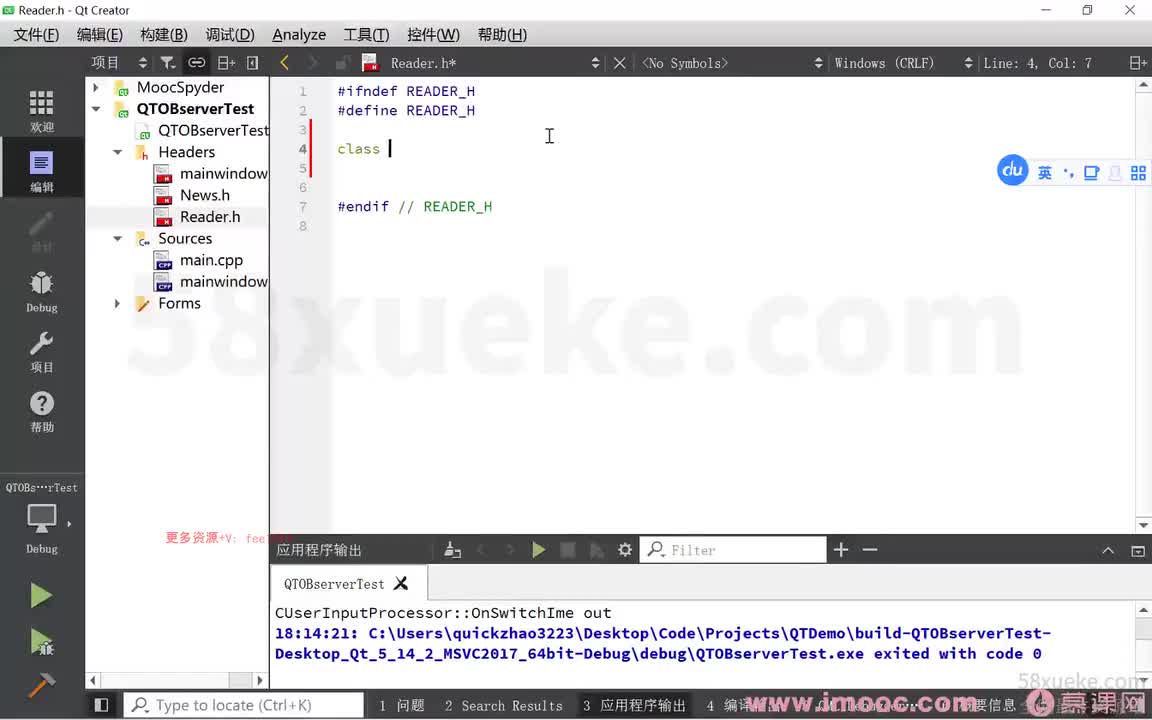Collapse the QTOBserverTest project node

coord(96,109)
